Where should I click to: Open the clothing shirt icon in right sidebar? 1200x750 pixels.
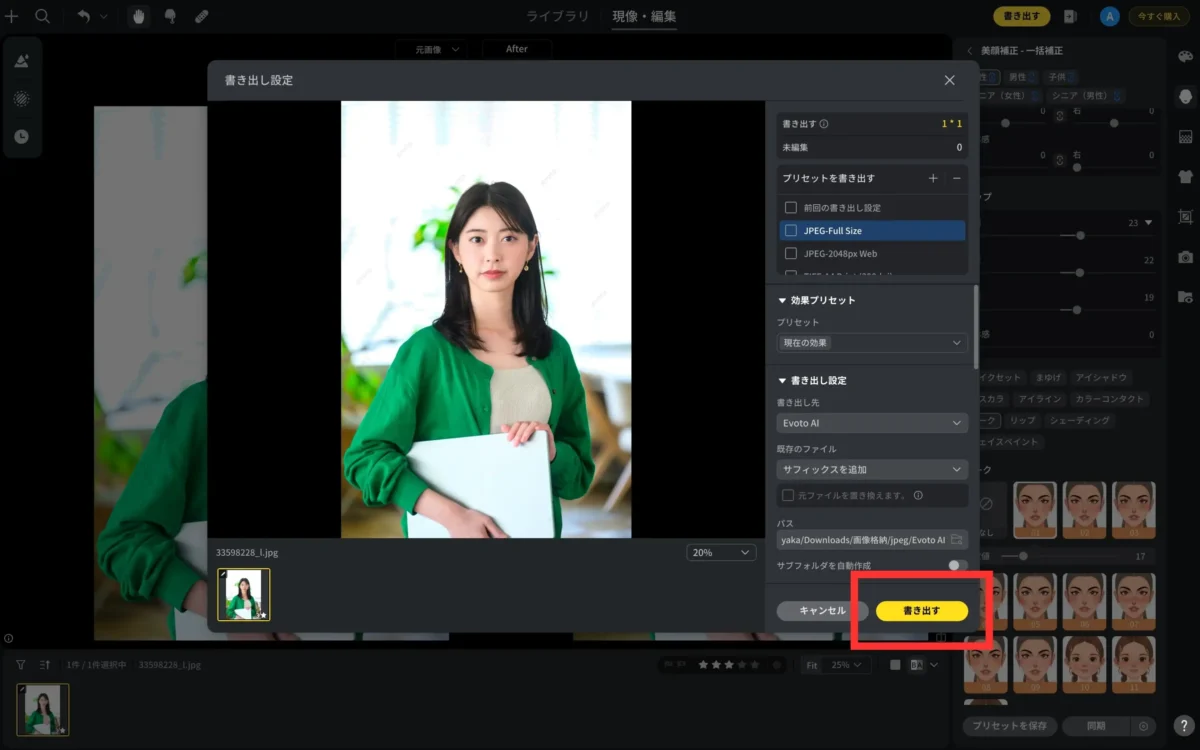click(1186, 176)
